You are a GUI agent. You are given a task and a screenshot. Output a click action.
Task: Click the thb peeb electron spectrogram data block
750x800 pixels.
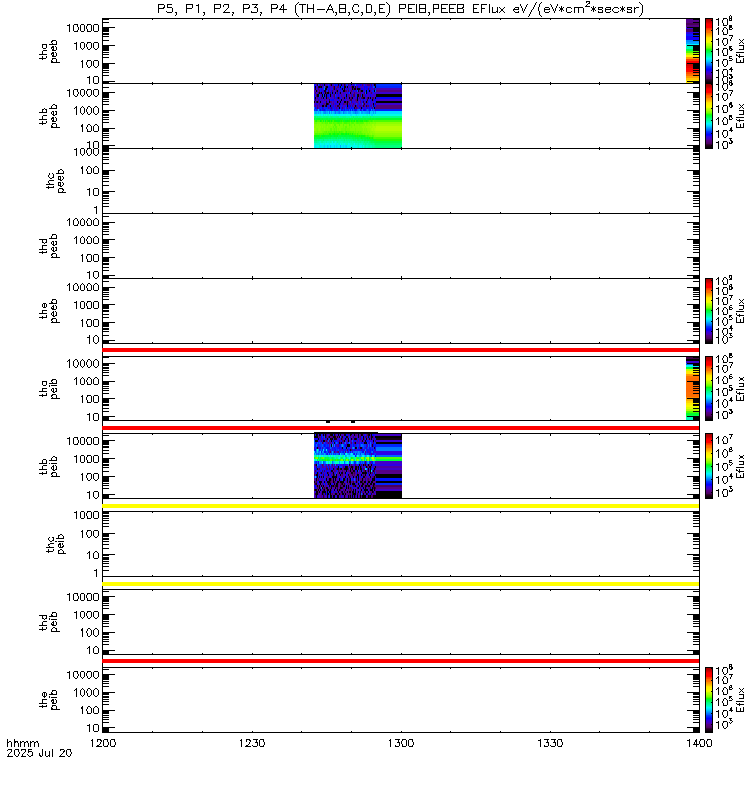point(358,116)
